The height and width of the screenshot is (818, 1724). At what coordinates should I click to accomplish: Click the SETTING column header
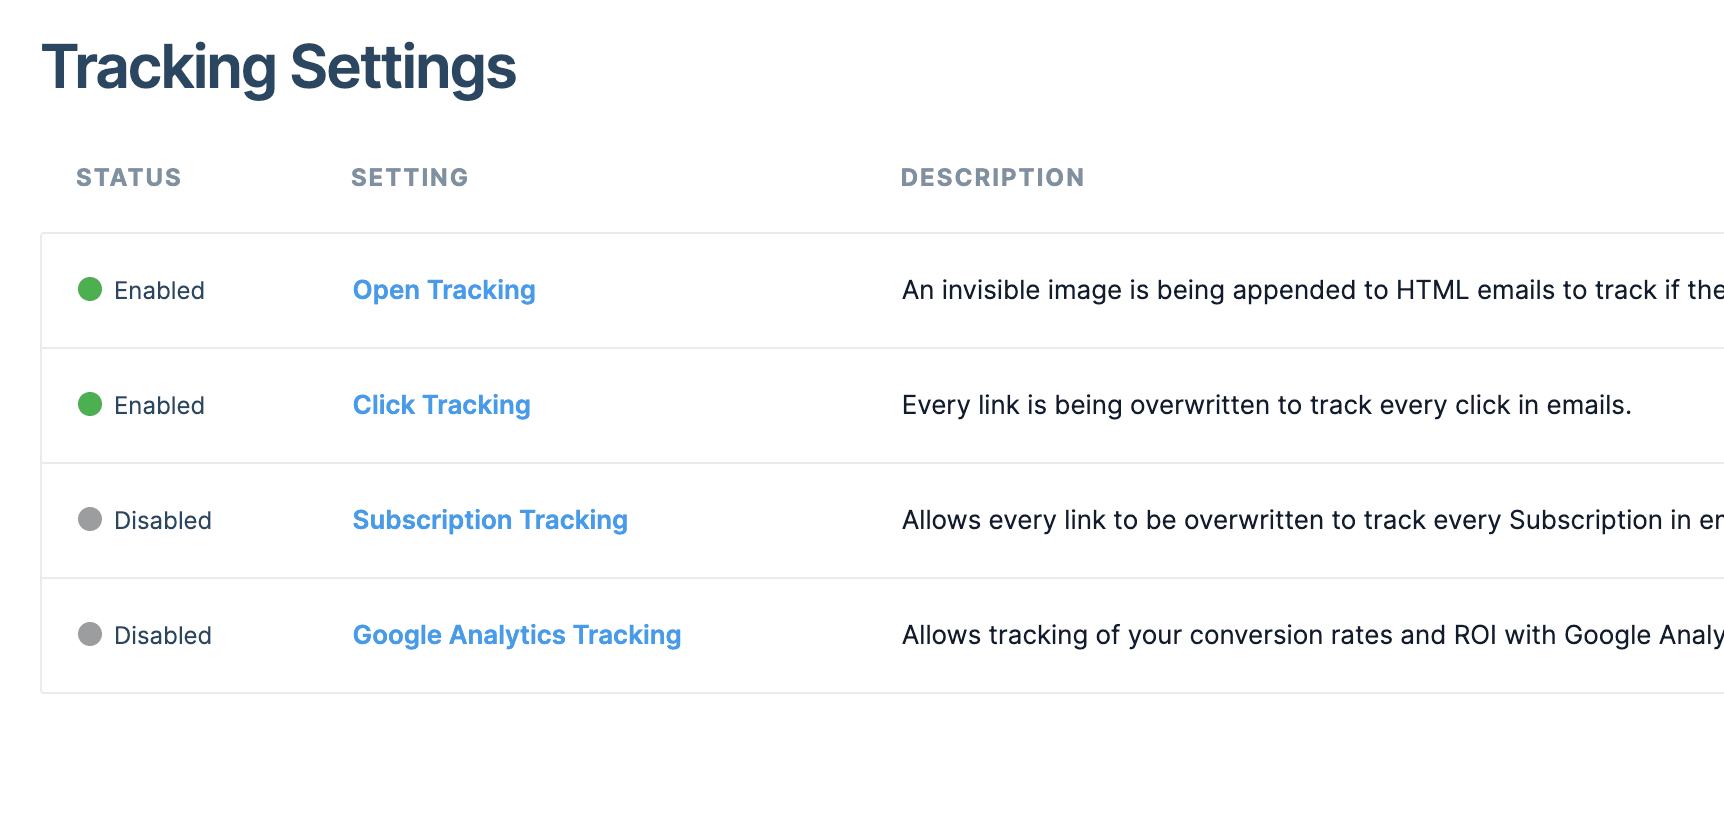[x=409, y=177]
